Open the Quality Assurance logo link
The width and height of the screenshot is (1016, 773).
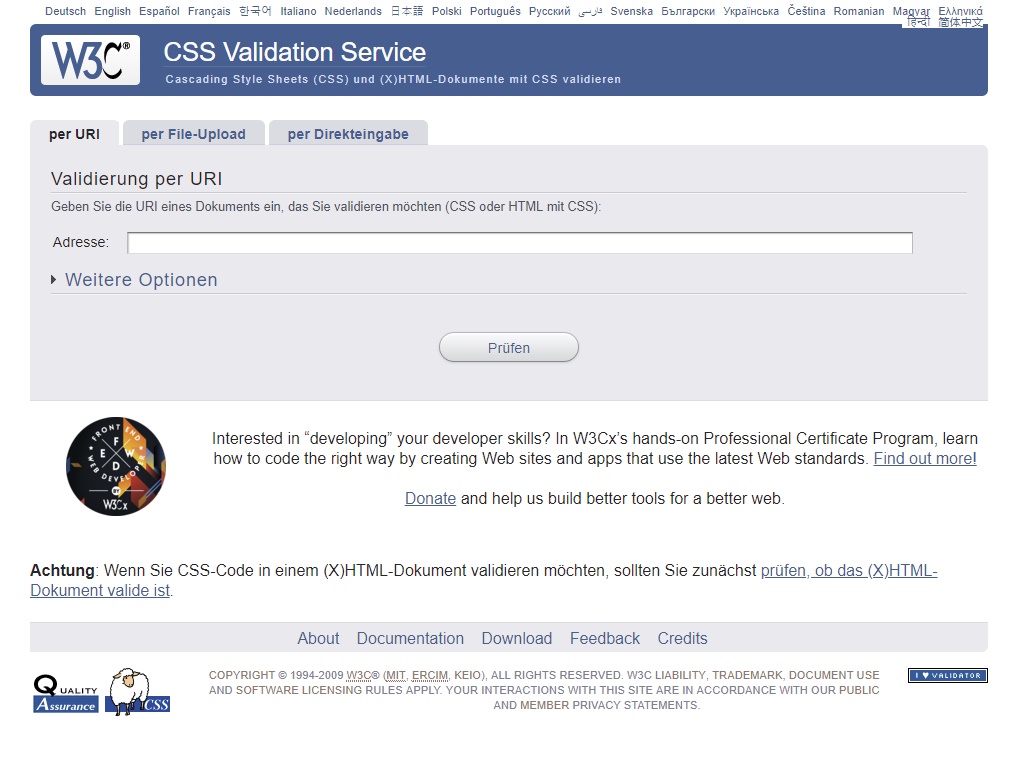[x=66, y=693]
